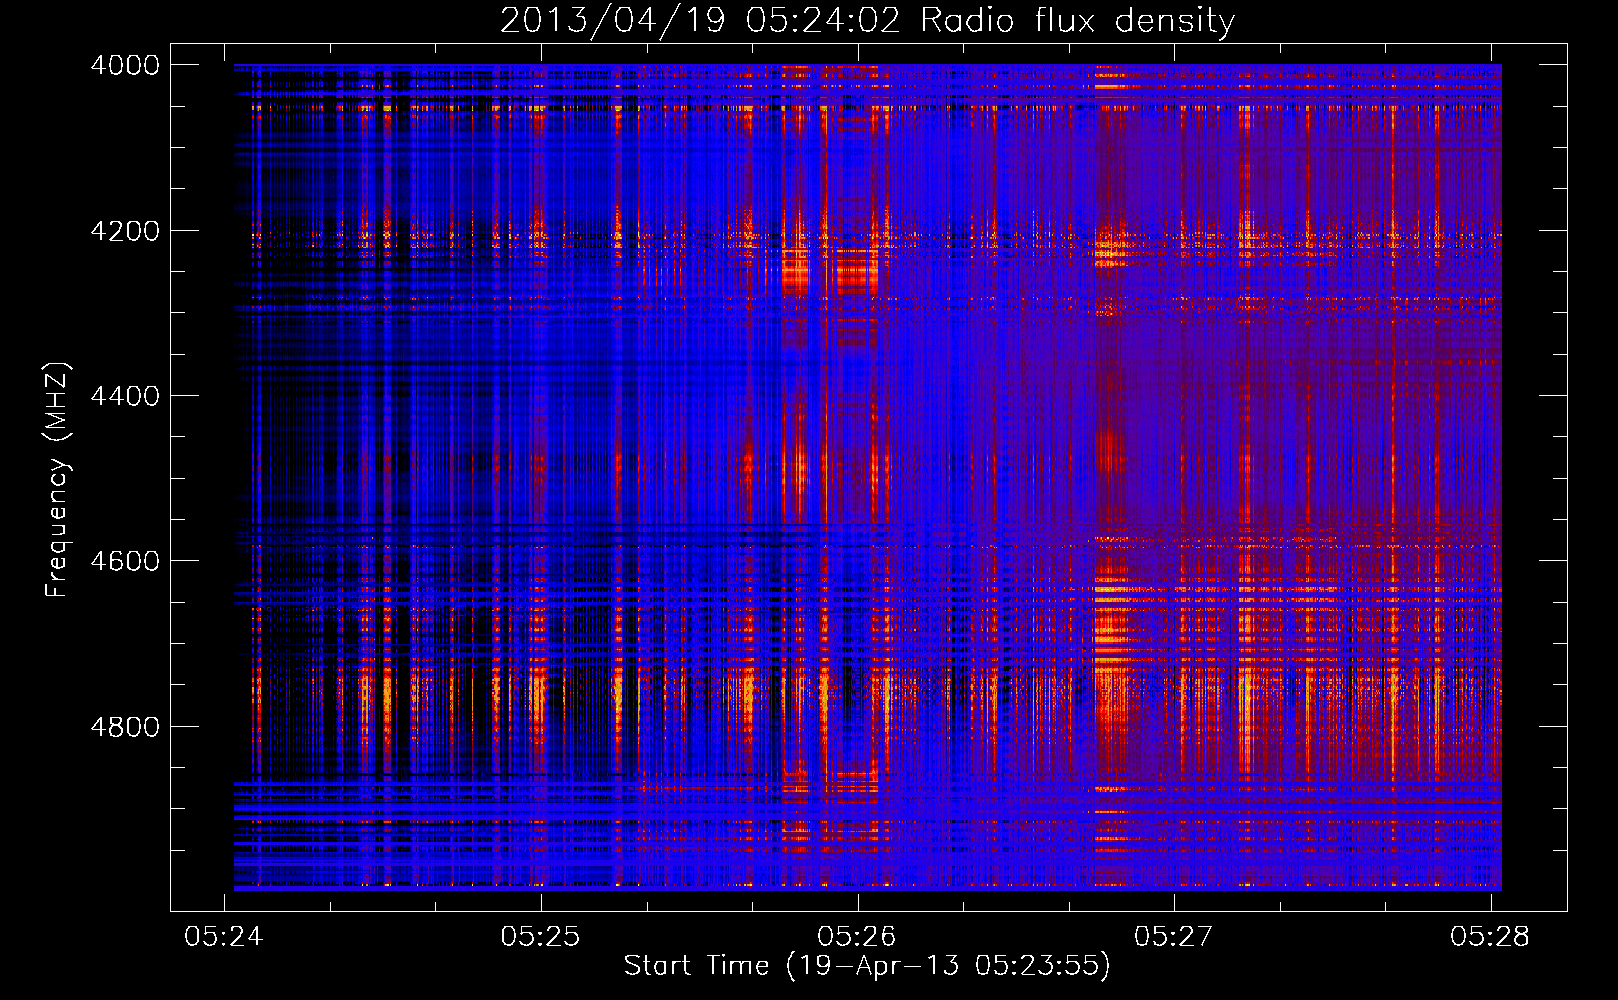Select the 4200 frequency axis label
The height and width of the screenshot is (1000, 1618).
[x=125, y=231]
